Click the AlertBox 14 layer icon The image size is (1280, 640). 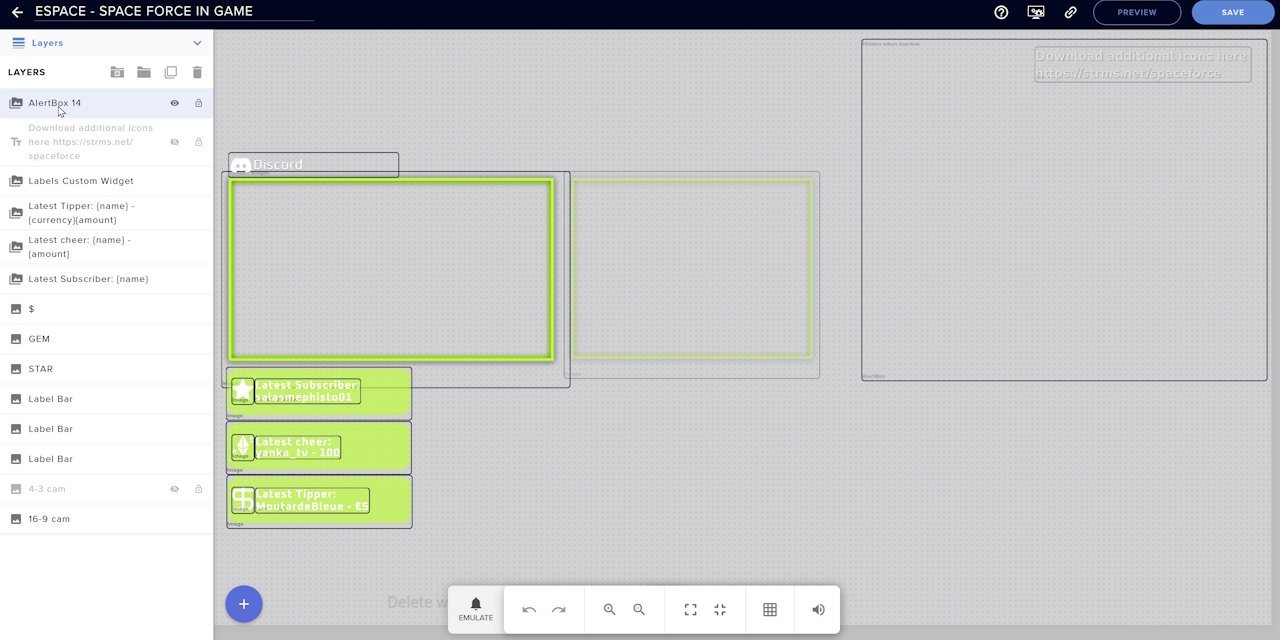pyautogui.click(x=16, y=103)
